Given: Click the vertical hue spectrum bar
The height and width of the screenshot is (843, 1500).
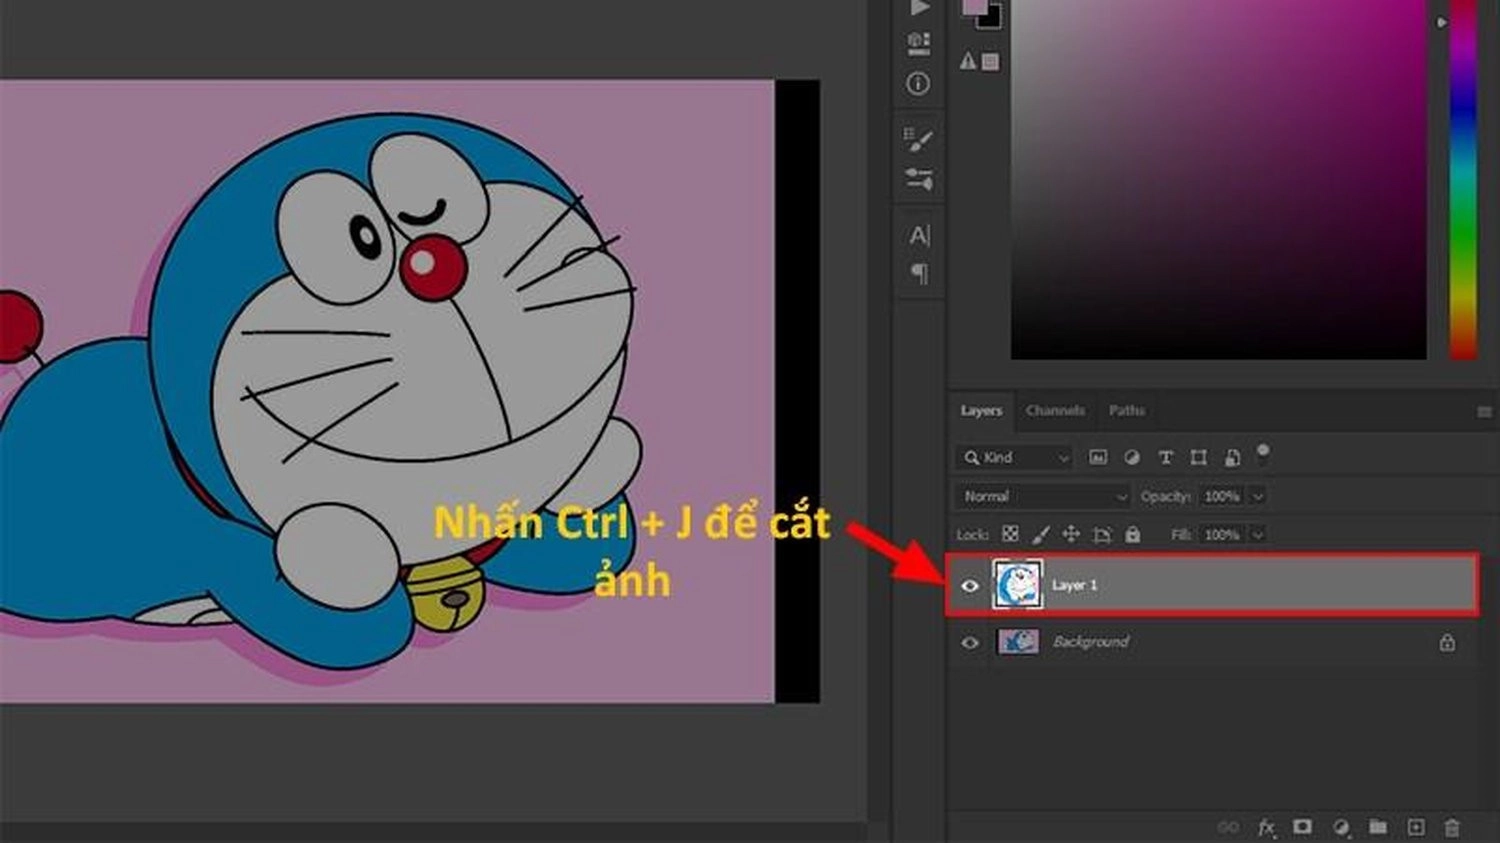Looking at the screenshot, I should [x=1463, y=179].
